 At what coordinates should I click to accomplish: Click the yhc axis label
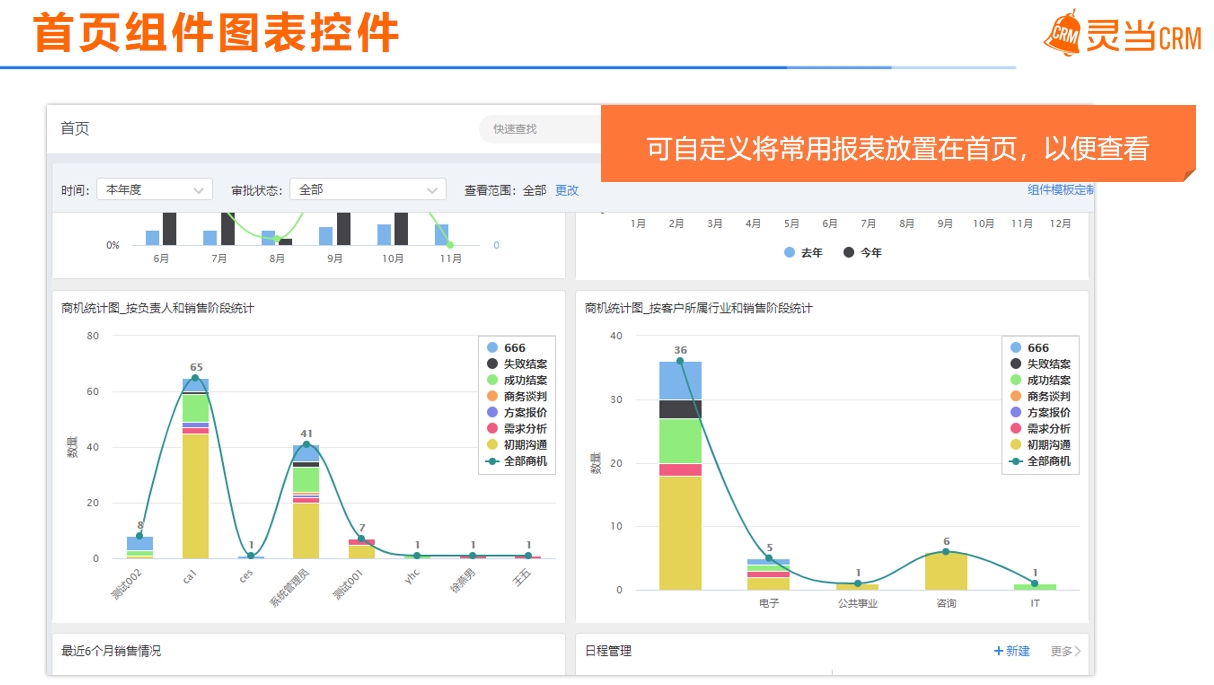coord(412,577)
